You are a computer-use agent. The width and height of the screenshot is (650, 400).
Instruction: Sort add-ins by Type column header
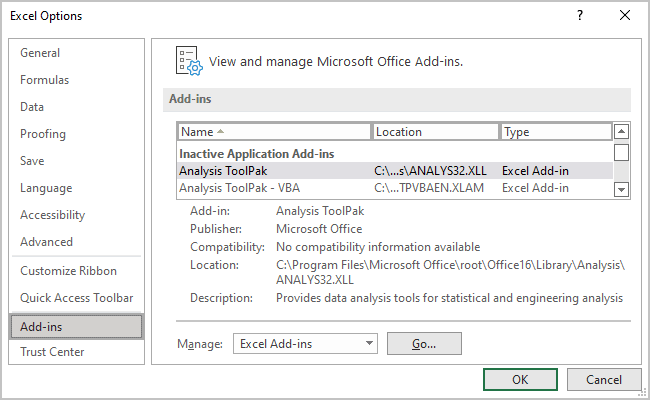[x=556, y=132]
